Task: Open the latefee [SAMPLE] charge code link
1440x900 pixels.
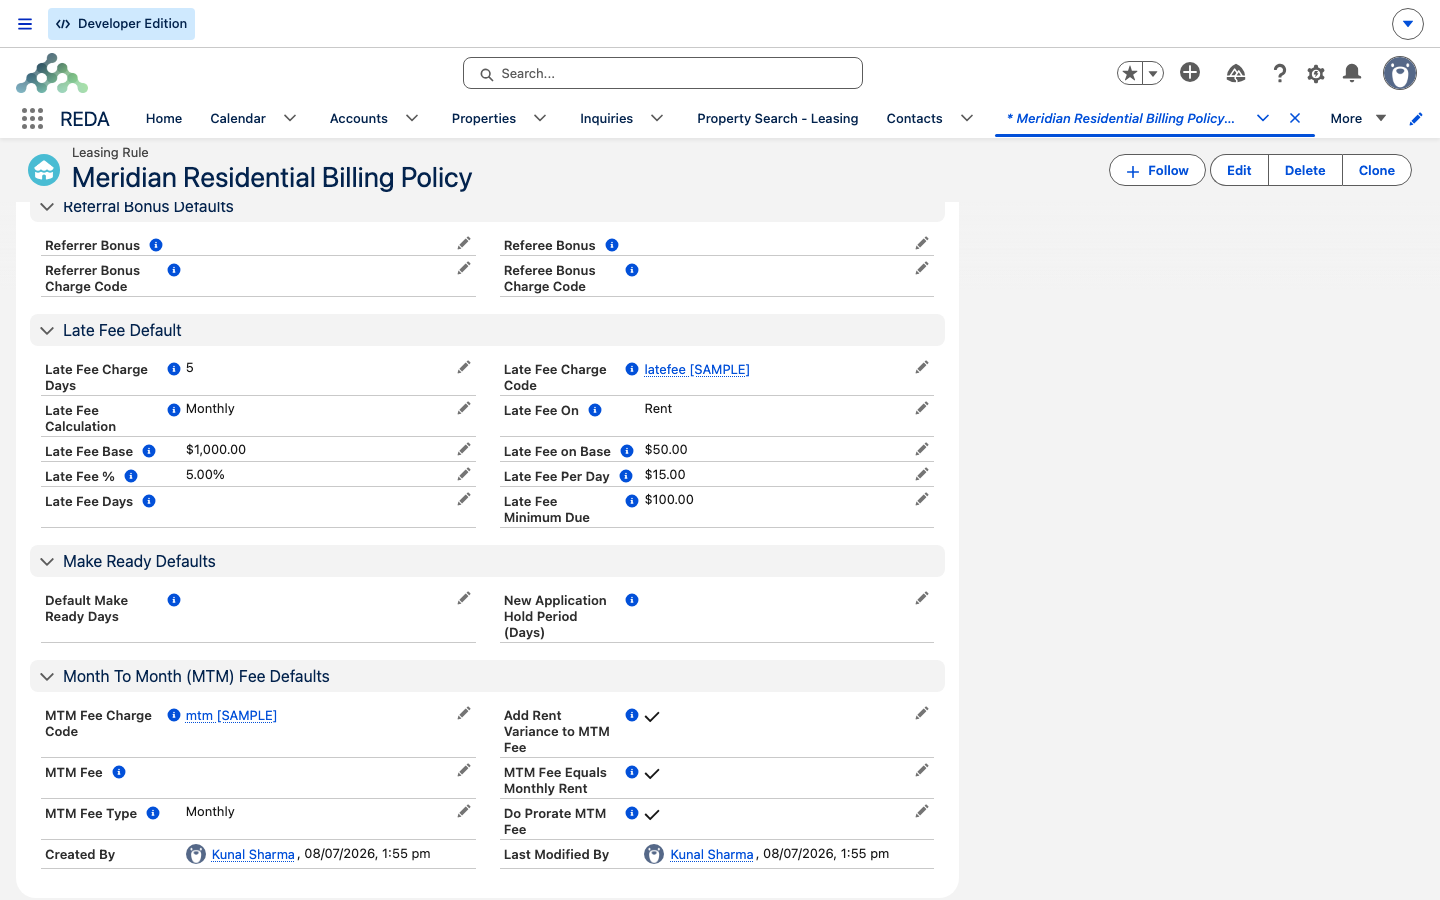Action: pos(697,370)
